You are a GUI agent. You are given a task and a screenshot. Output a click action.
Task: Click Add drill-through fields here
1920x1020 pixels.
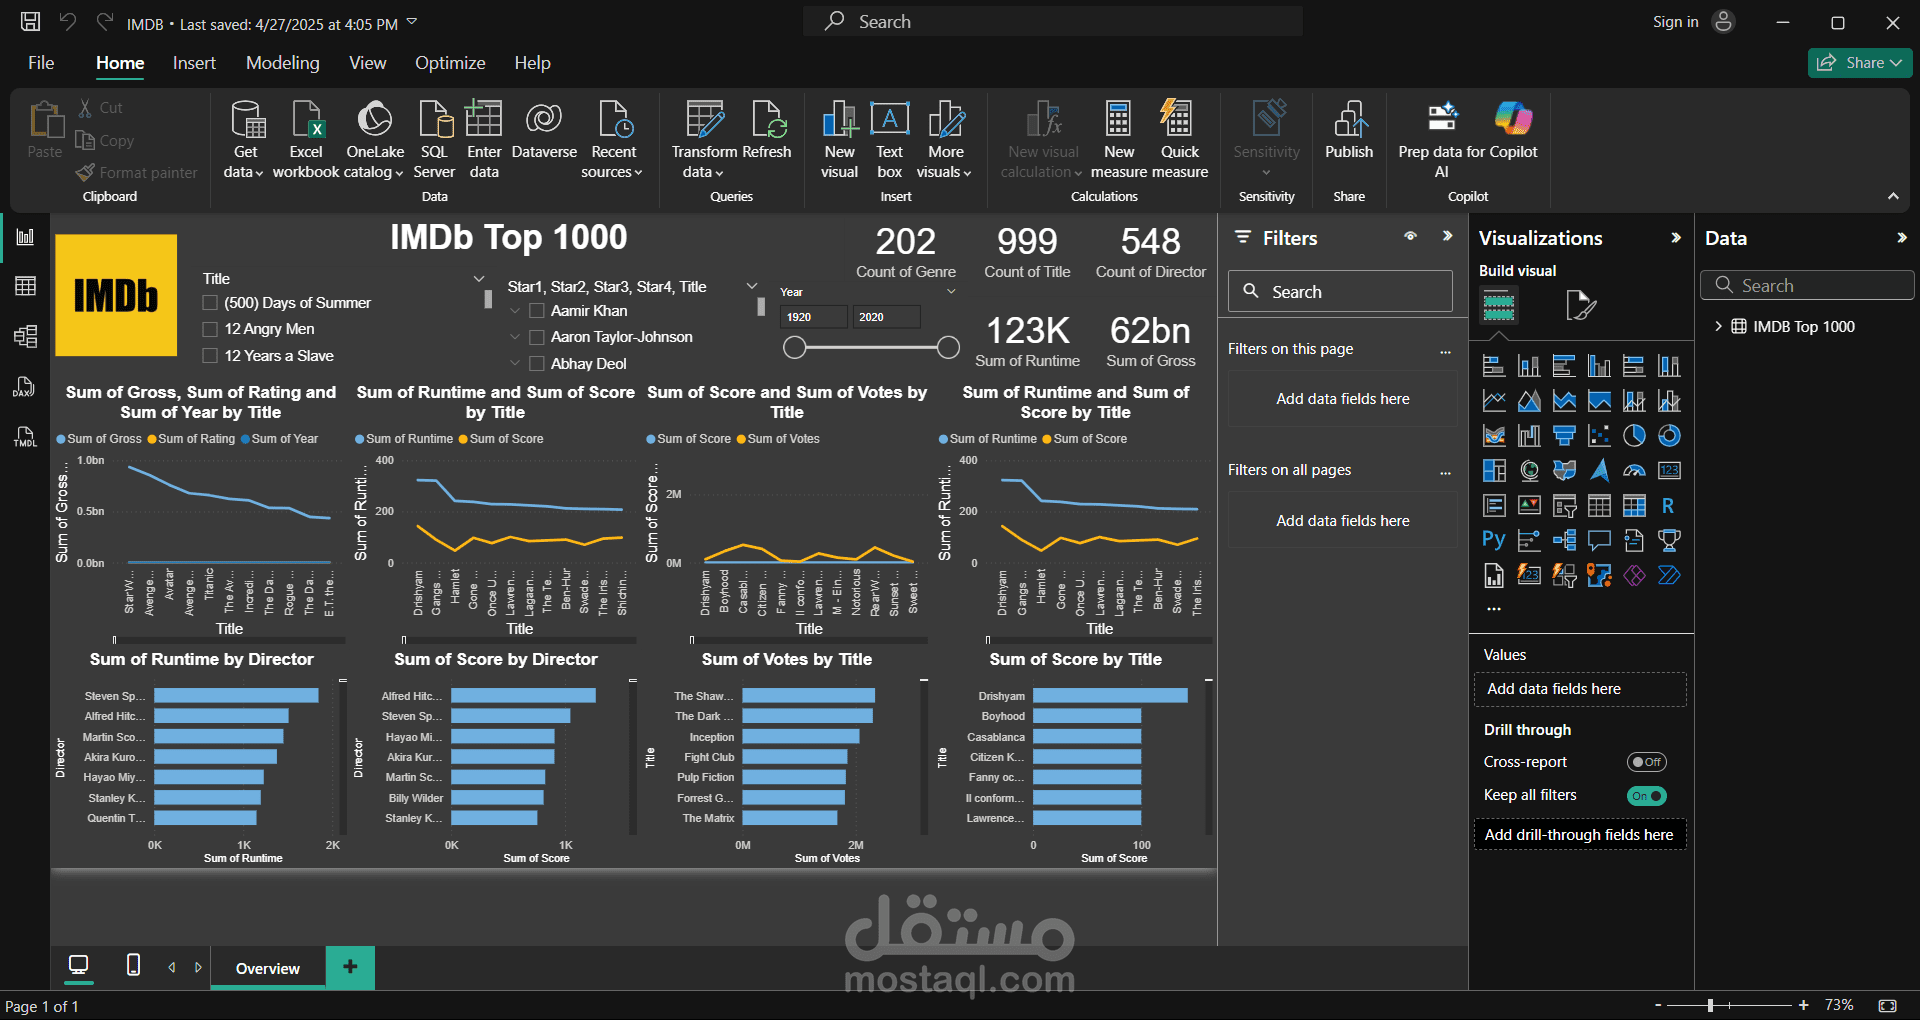coord(1579,835)
